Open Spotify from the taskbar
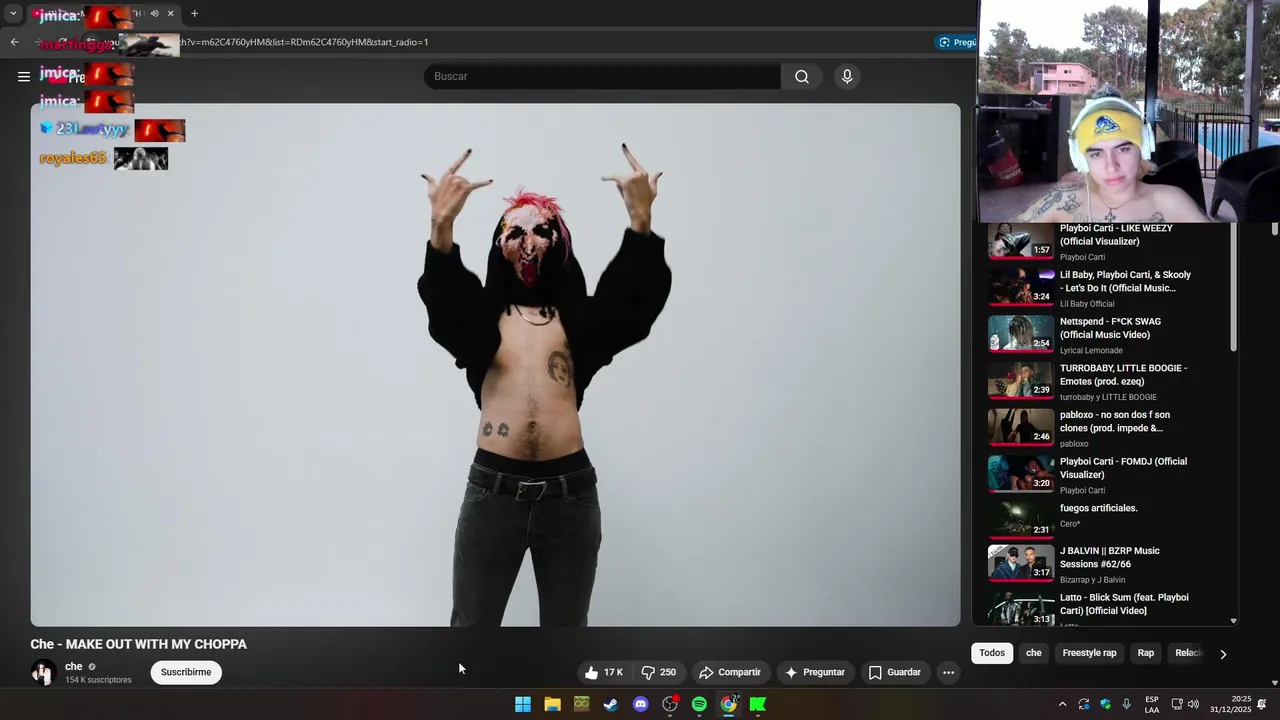 (x=699, y=704)
